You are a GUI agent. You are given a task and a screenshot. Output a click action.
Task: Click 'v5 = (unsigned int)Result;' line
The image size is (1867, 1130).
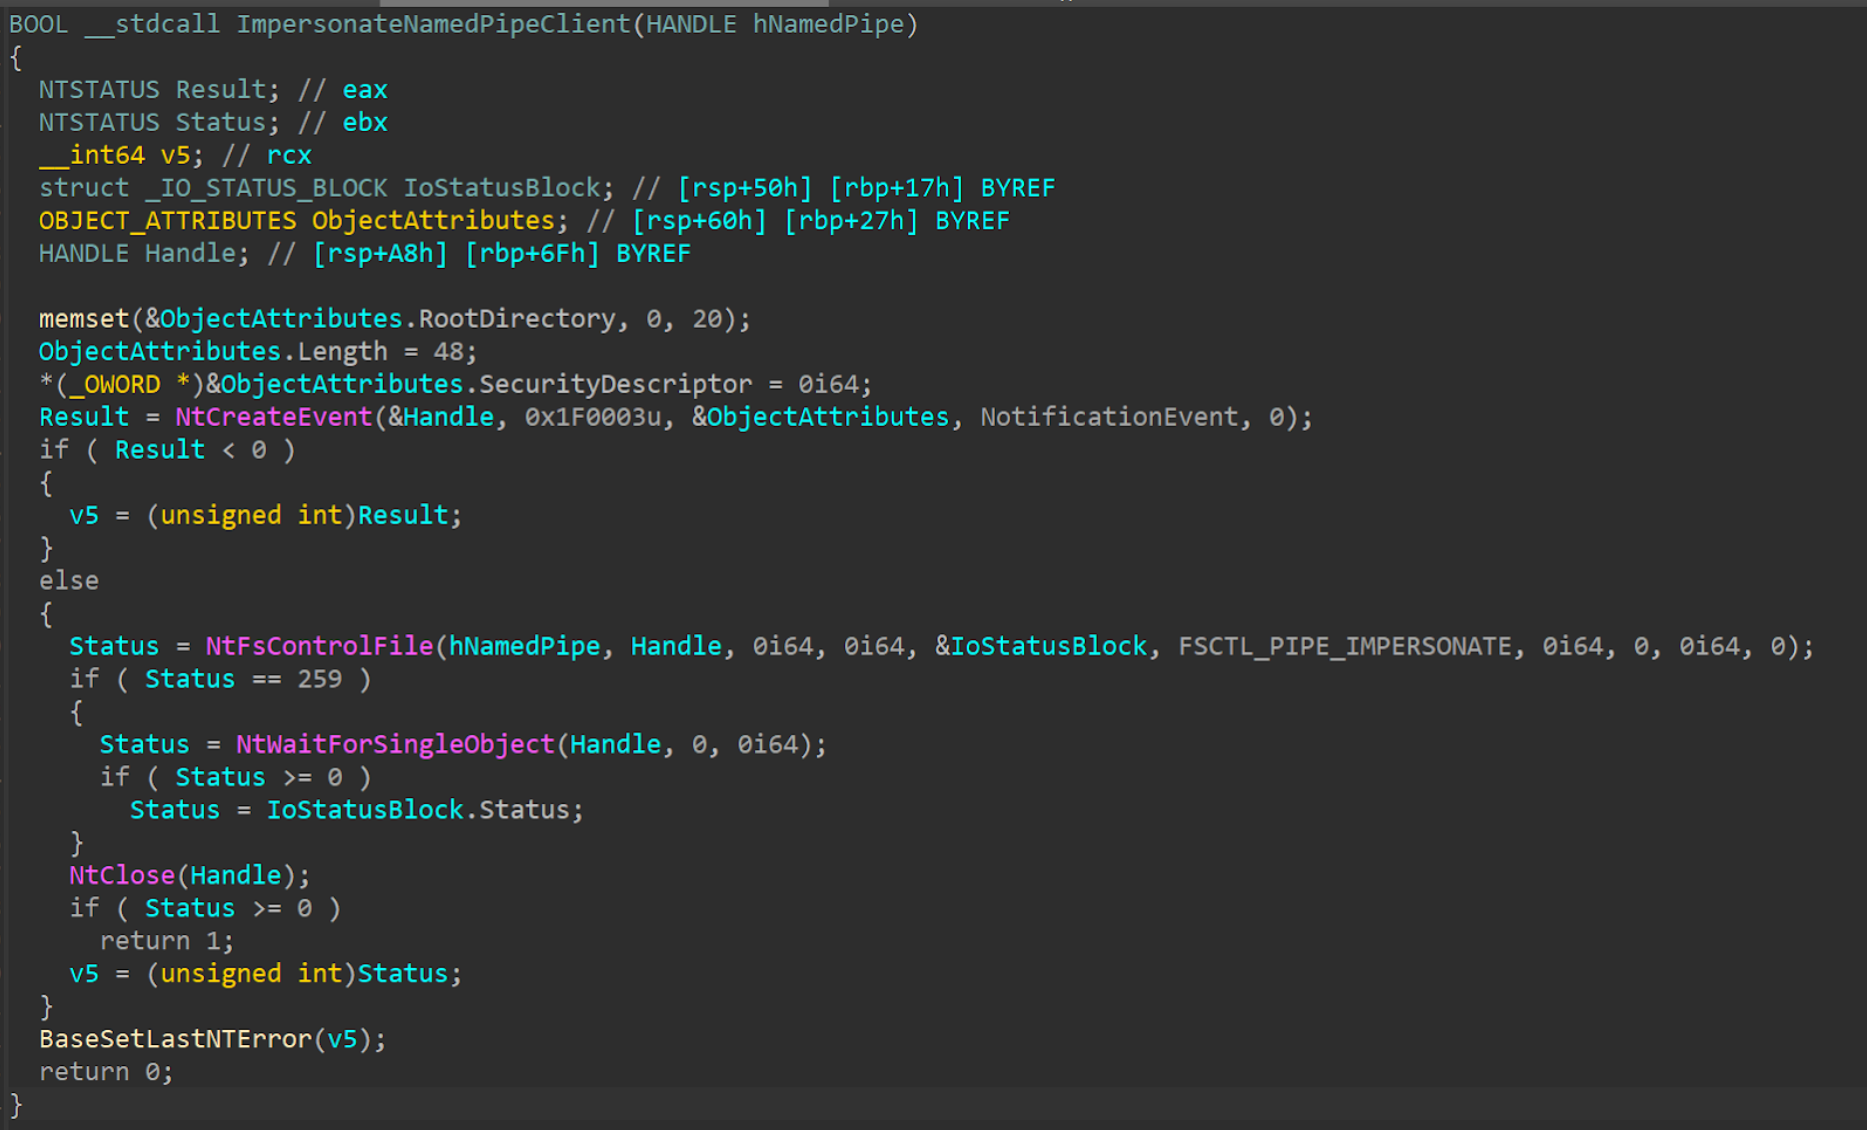[x=265, y=515]
